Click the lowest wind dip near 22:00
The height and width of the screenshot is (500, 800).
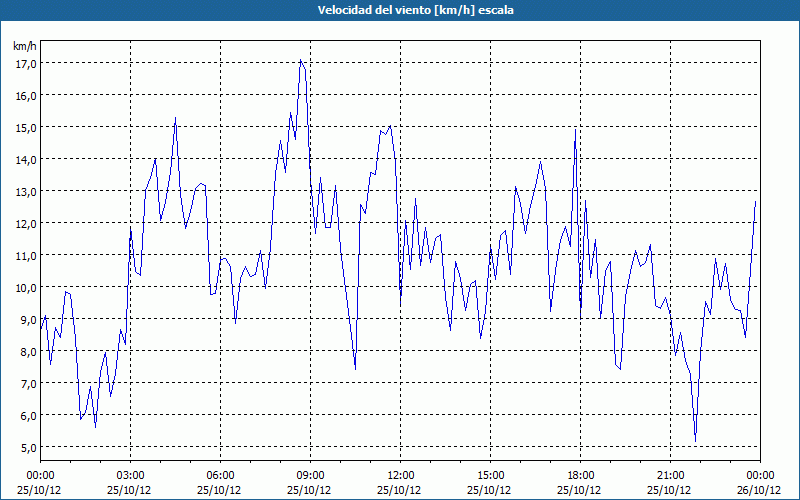click(x=695, y=441)
